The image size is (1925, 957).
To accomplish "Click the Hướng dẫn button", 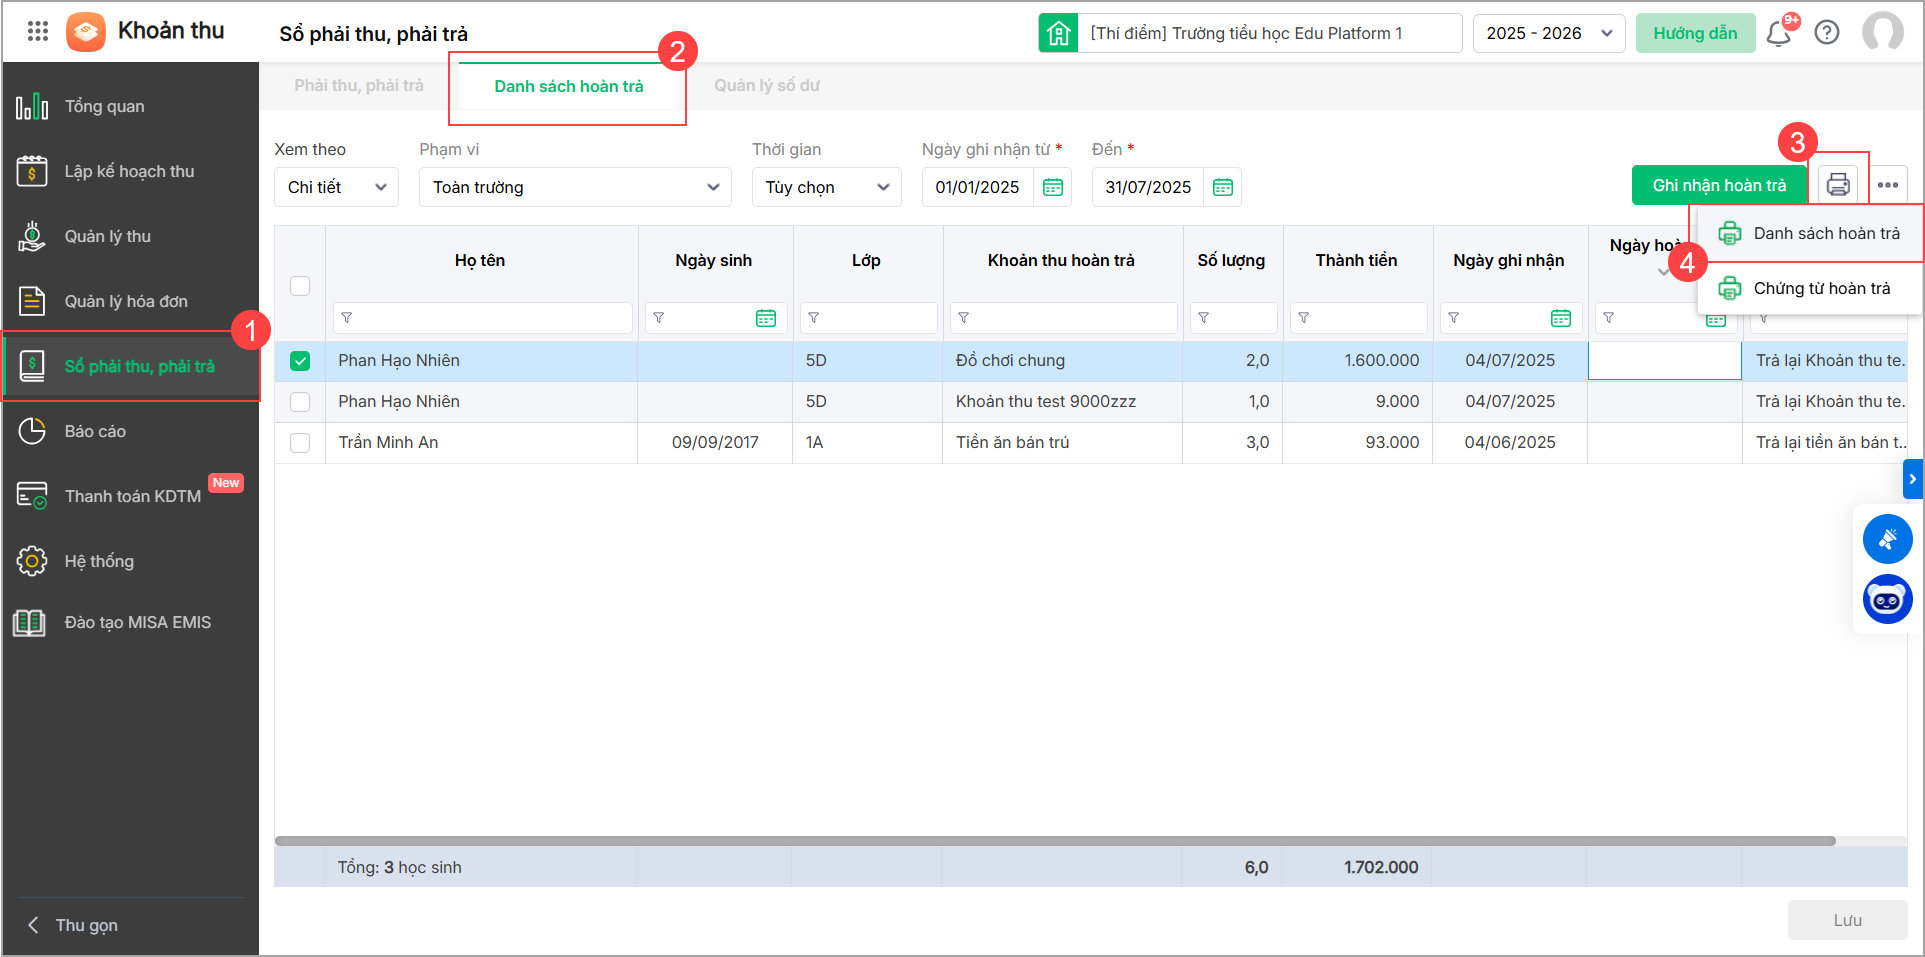I will click(x=1695, y=33).
